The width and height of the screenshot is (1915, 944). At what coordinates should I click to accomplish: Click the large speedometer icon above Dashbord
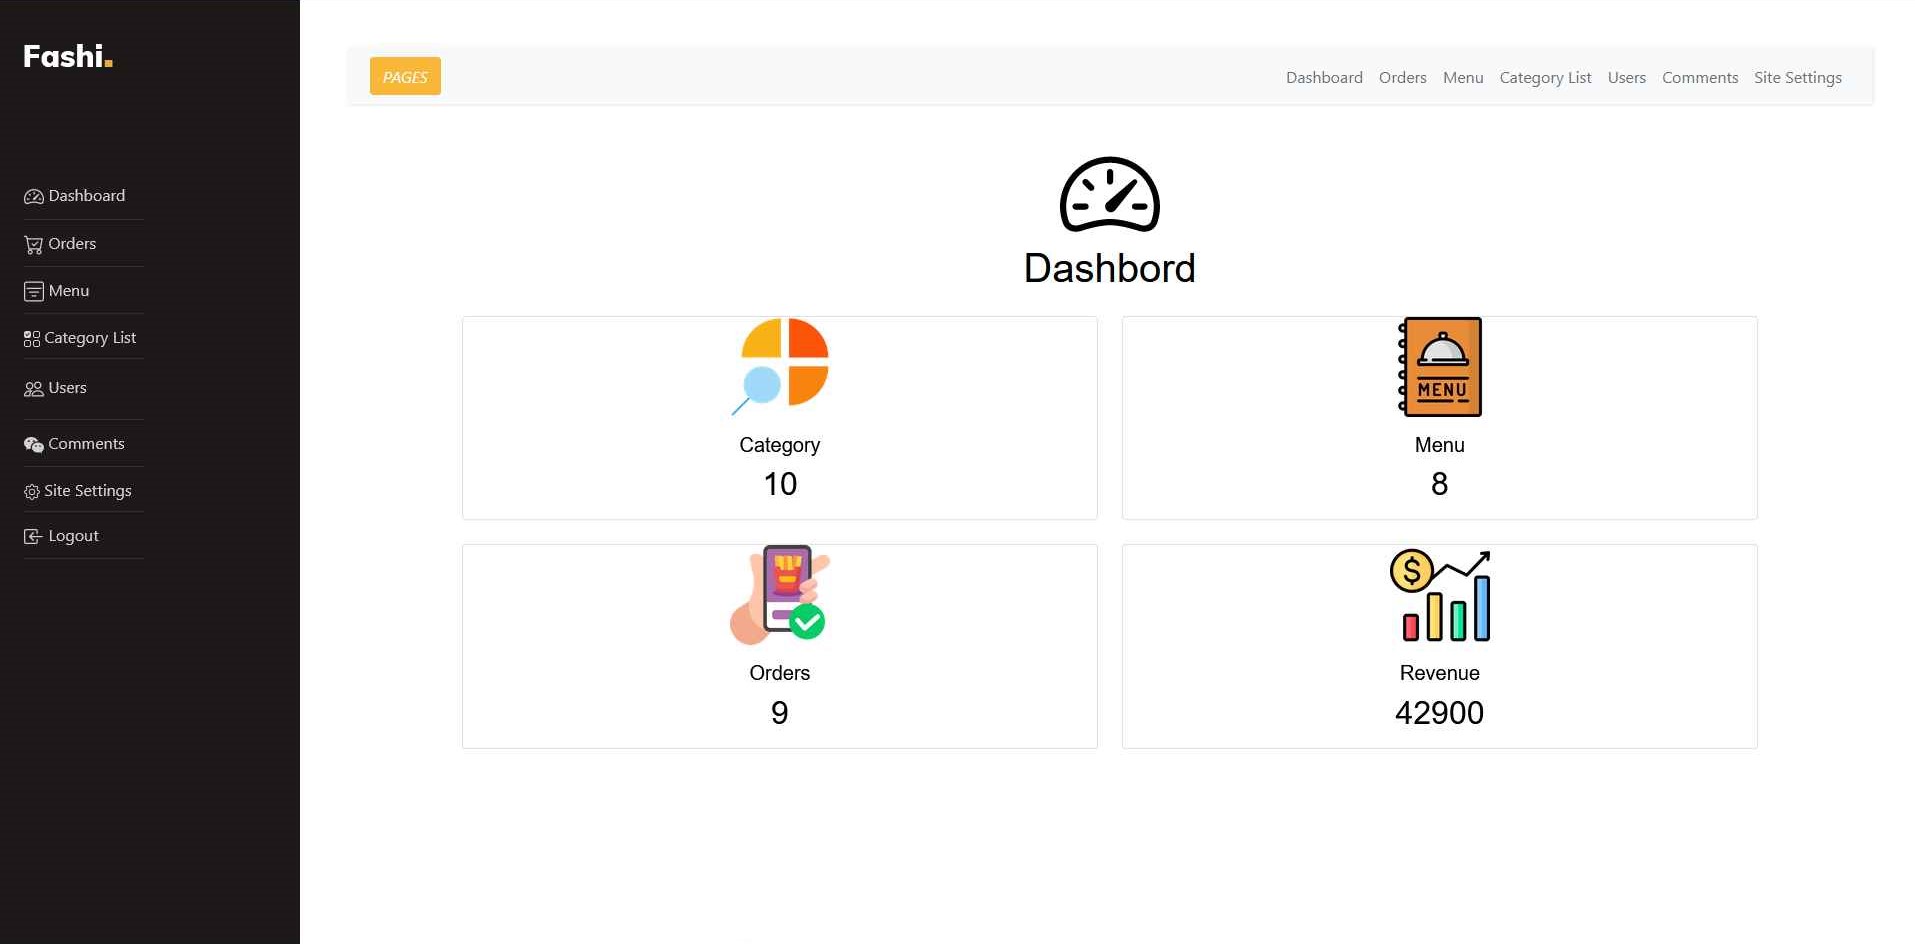click(1109, 195)
